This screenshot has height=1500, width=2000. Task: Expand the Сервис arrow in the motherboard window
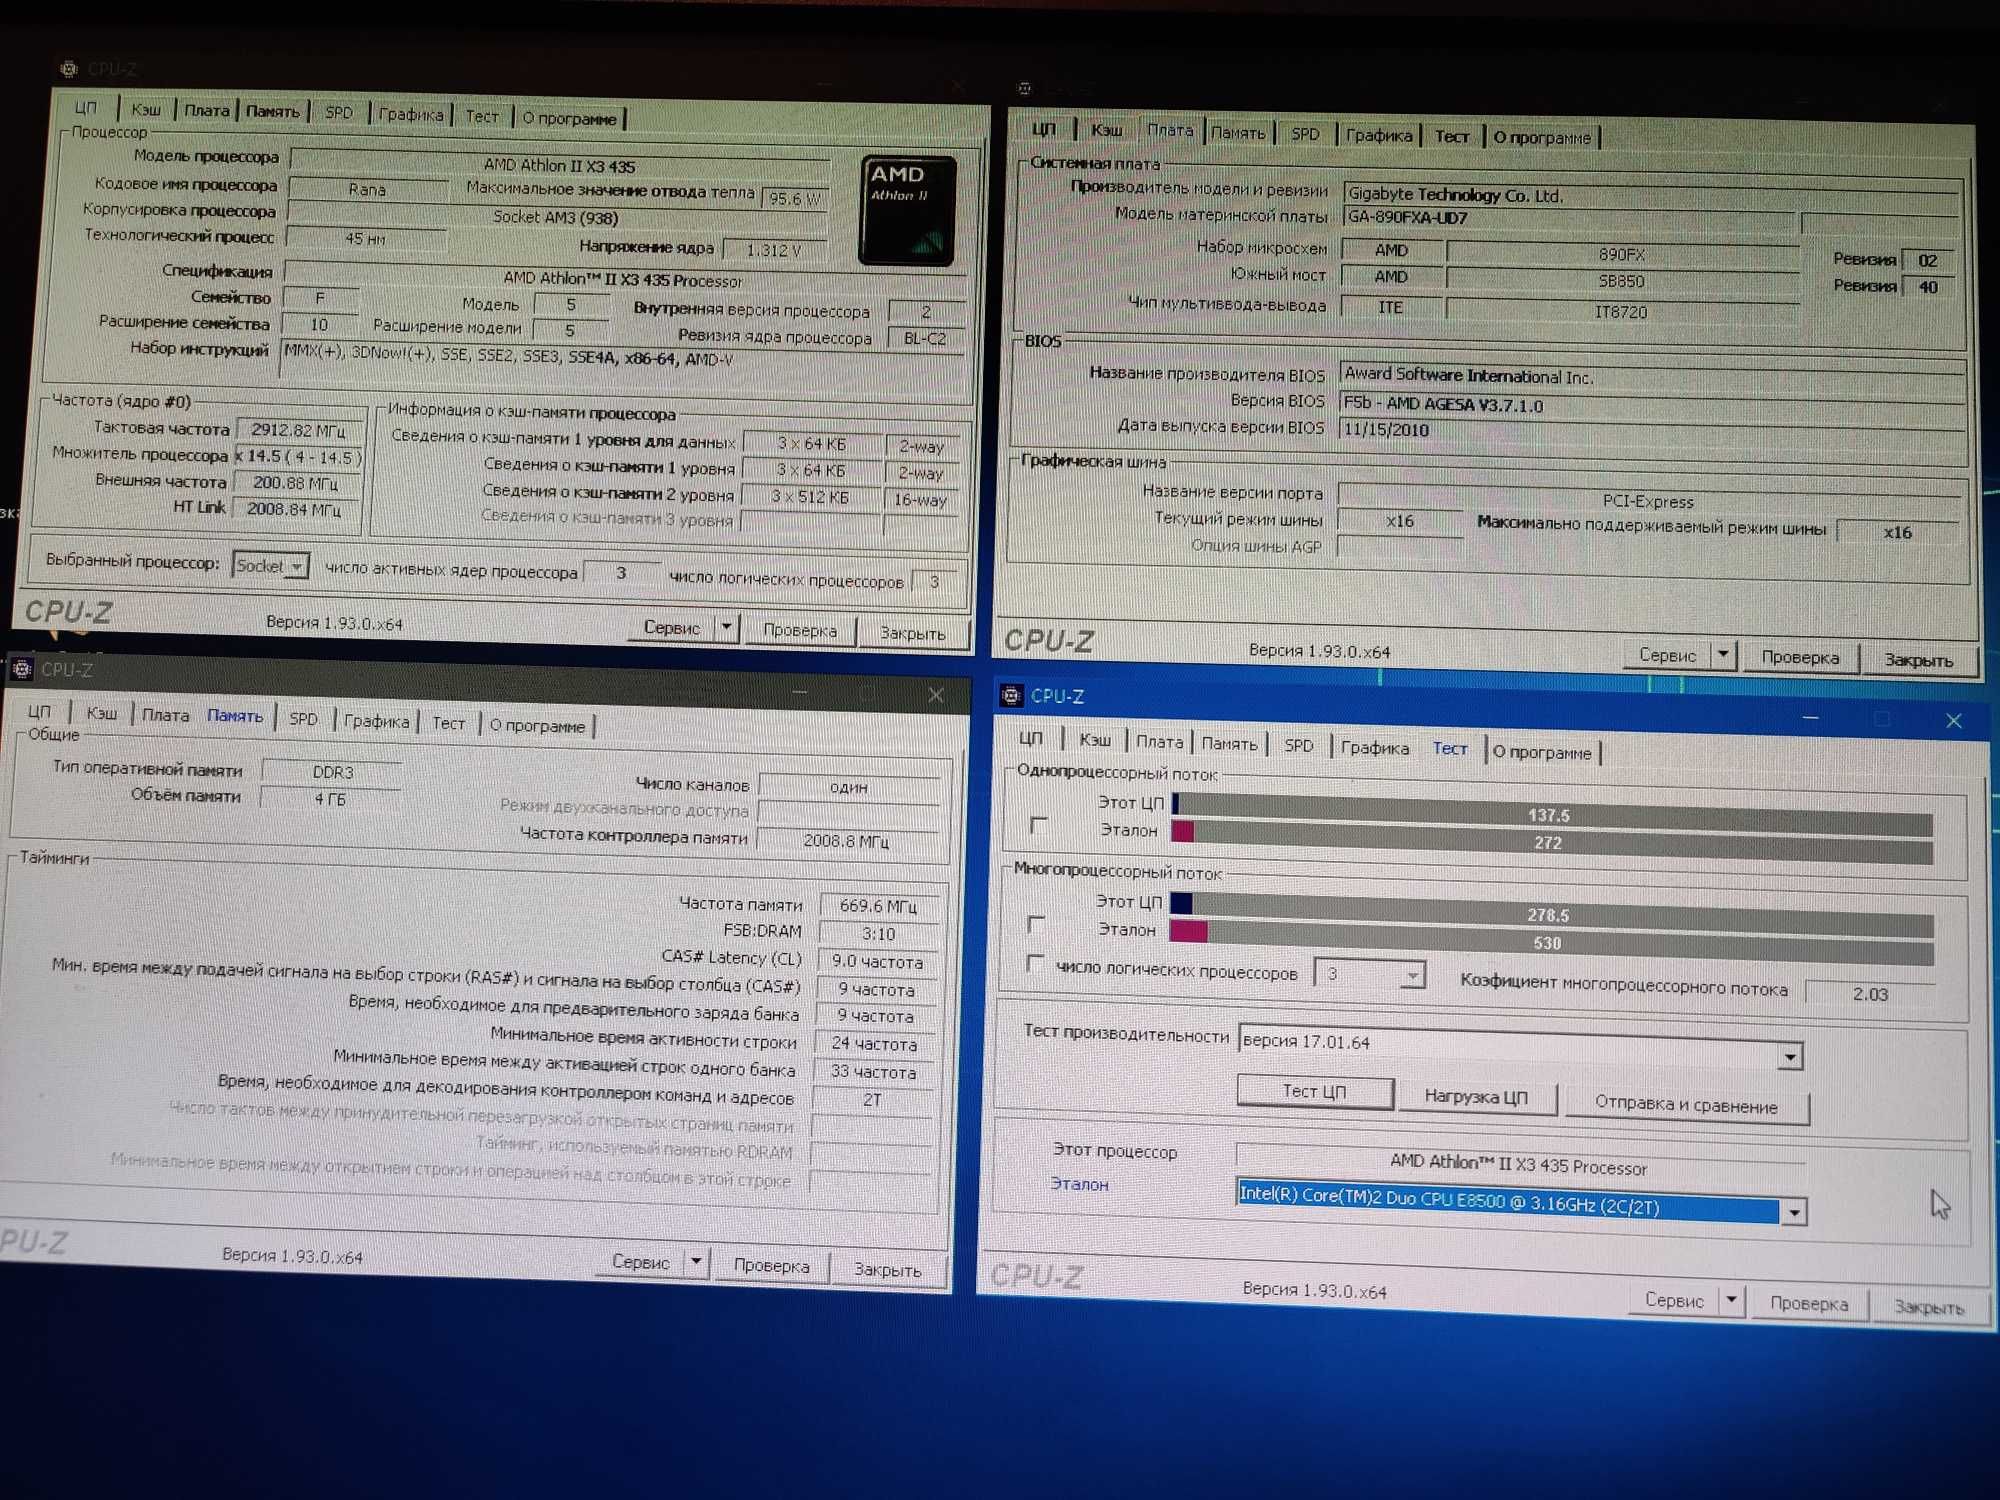(x=1723, y=655)
